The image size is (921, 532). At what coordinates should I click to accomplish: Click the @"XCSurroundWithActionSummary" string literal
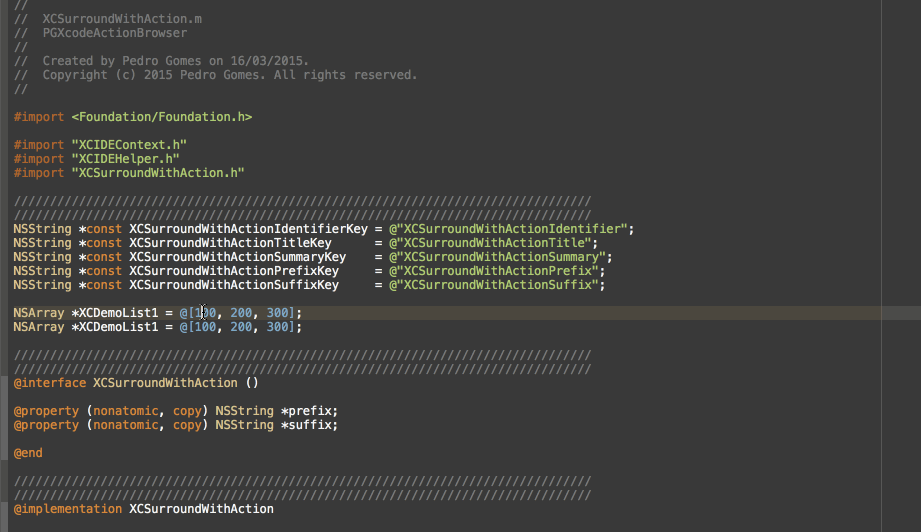pyautogui.click(x=498, y=257)
